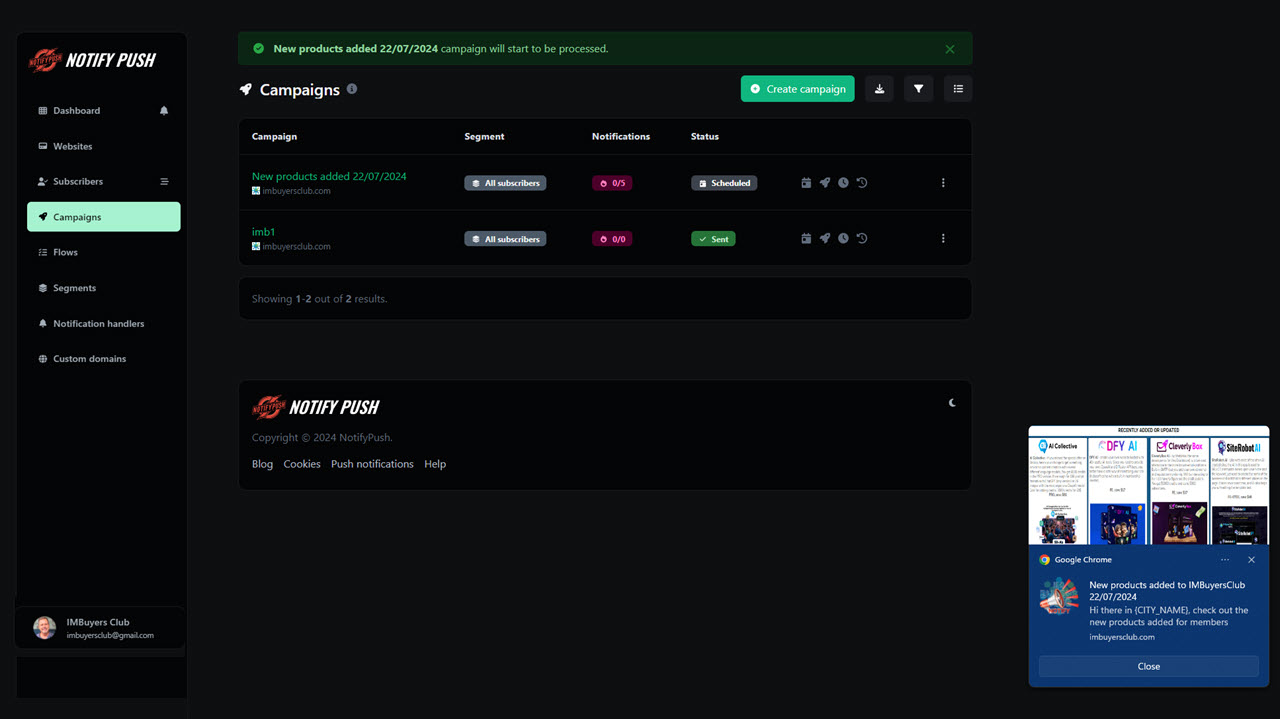Click the notification title New products added to IMBuyersClub
This screenshot has height=719, width=1280.
click(x=1167, y=591)
